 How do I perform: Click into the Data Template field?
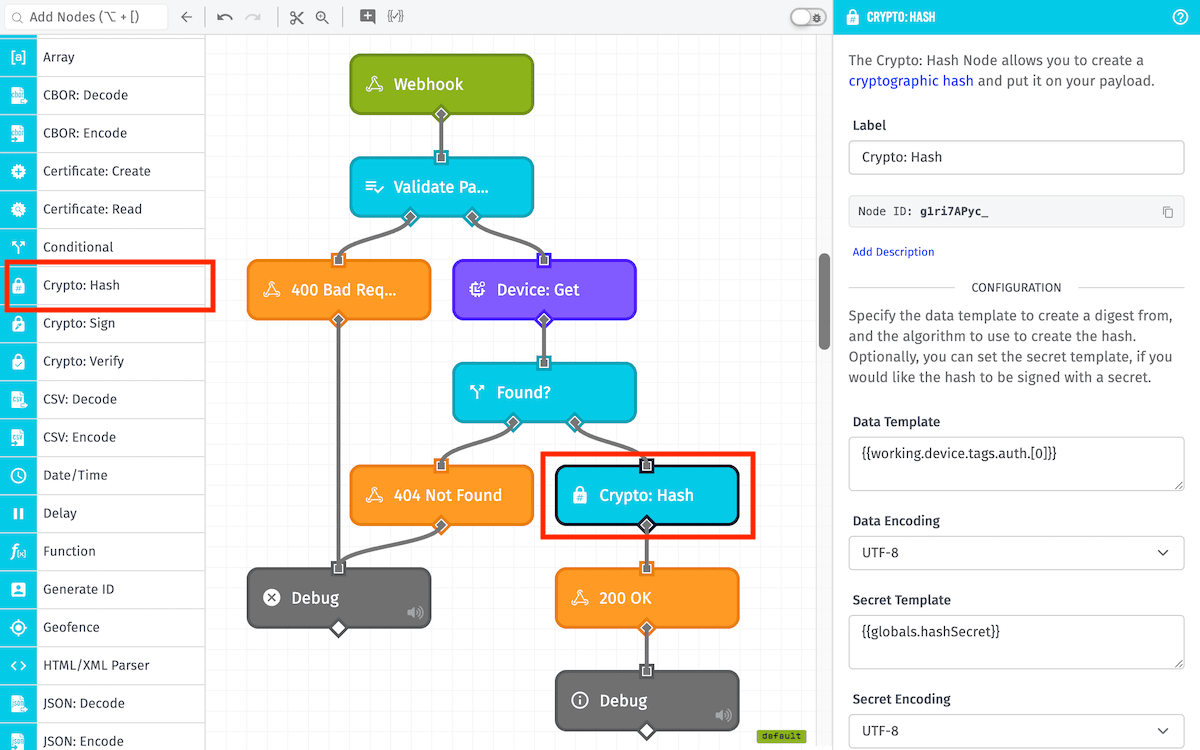[x=1016, y=463]
